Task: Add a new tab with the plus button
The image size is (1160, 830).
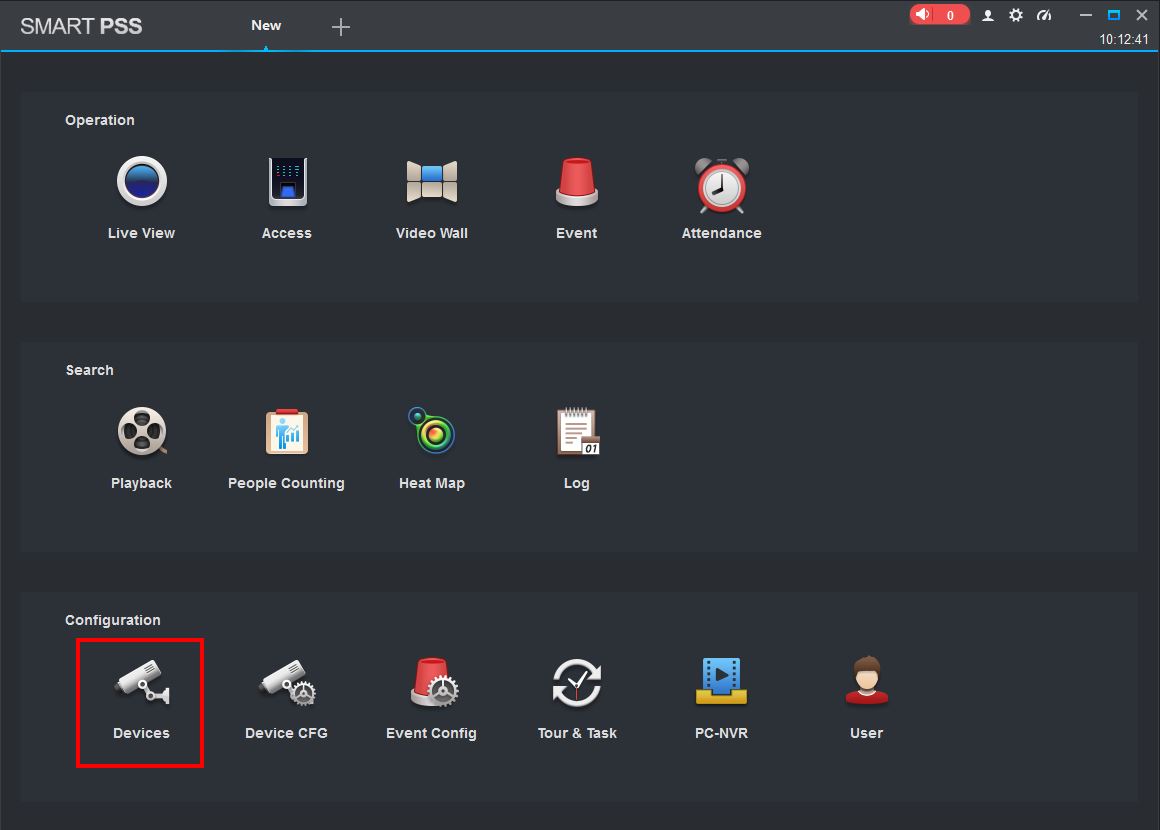Action: click(x=340, y=27)
